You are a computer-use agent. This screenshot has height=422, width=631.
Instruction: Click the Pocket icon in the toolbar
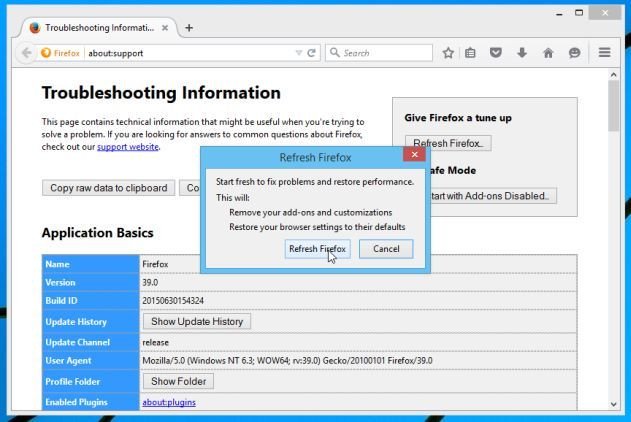pyautogui.click(x=496, y=53)
